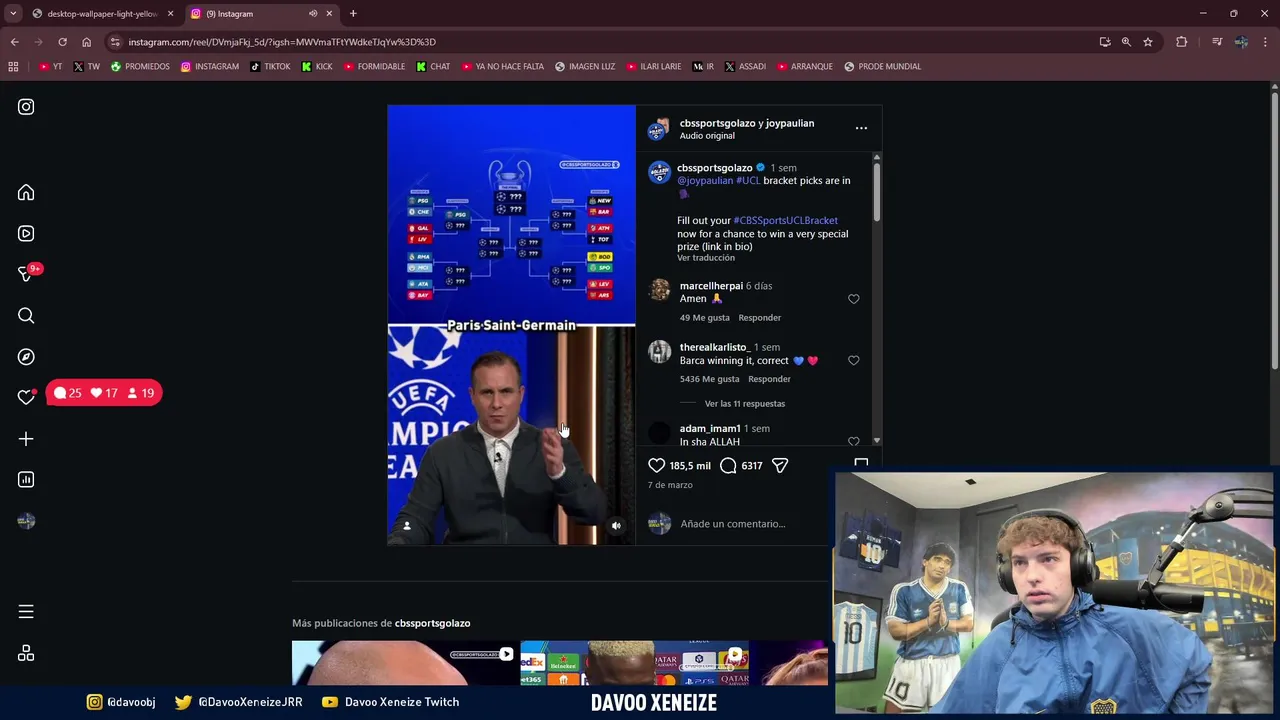Open the first related post thumbnail

point(405,663)
